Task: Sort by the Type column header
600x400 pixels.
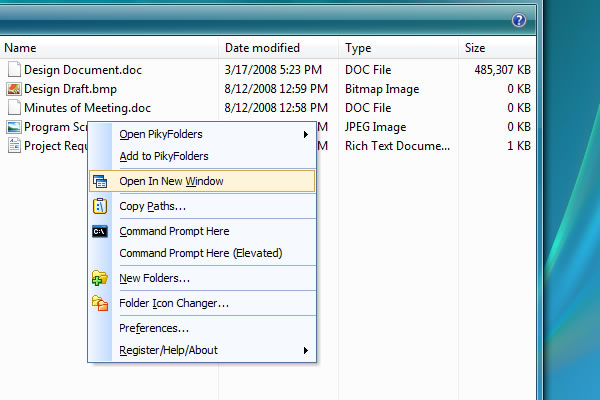Action: (x=398, y=48)
